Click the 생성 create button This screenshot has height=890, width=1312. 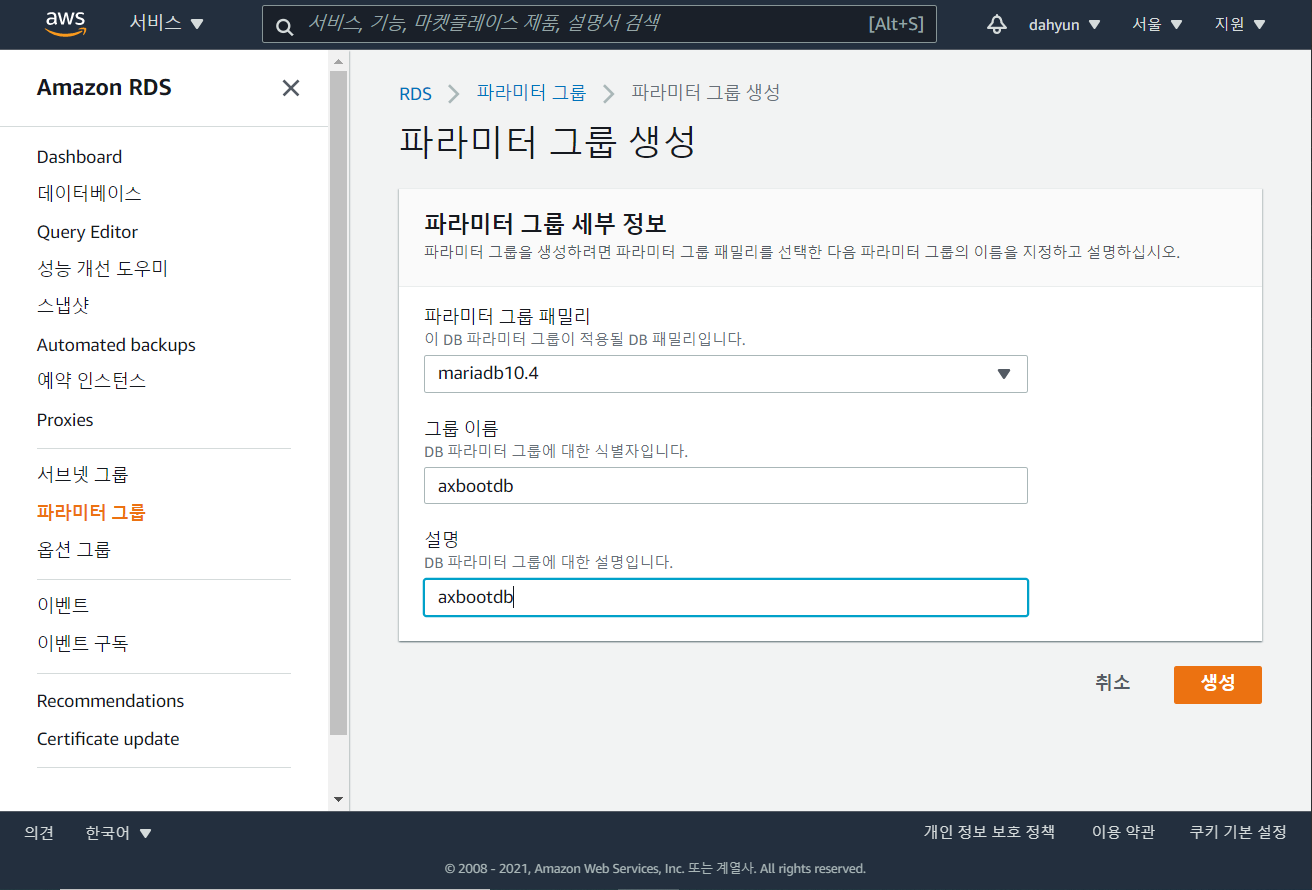[1217, 684]
